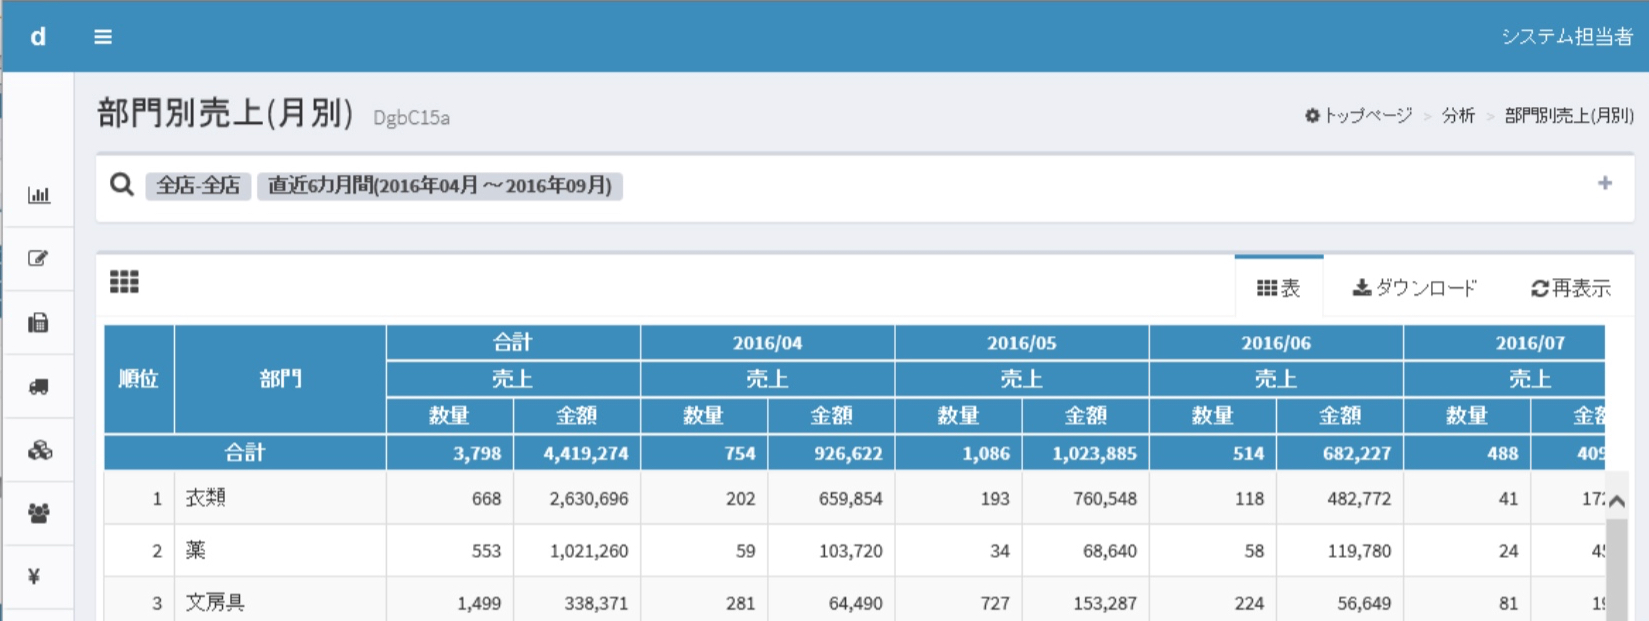
Task: Click the search magnifier icon
Action: pyautogui.click(x=122, y=184)
